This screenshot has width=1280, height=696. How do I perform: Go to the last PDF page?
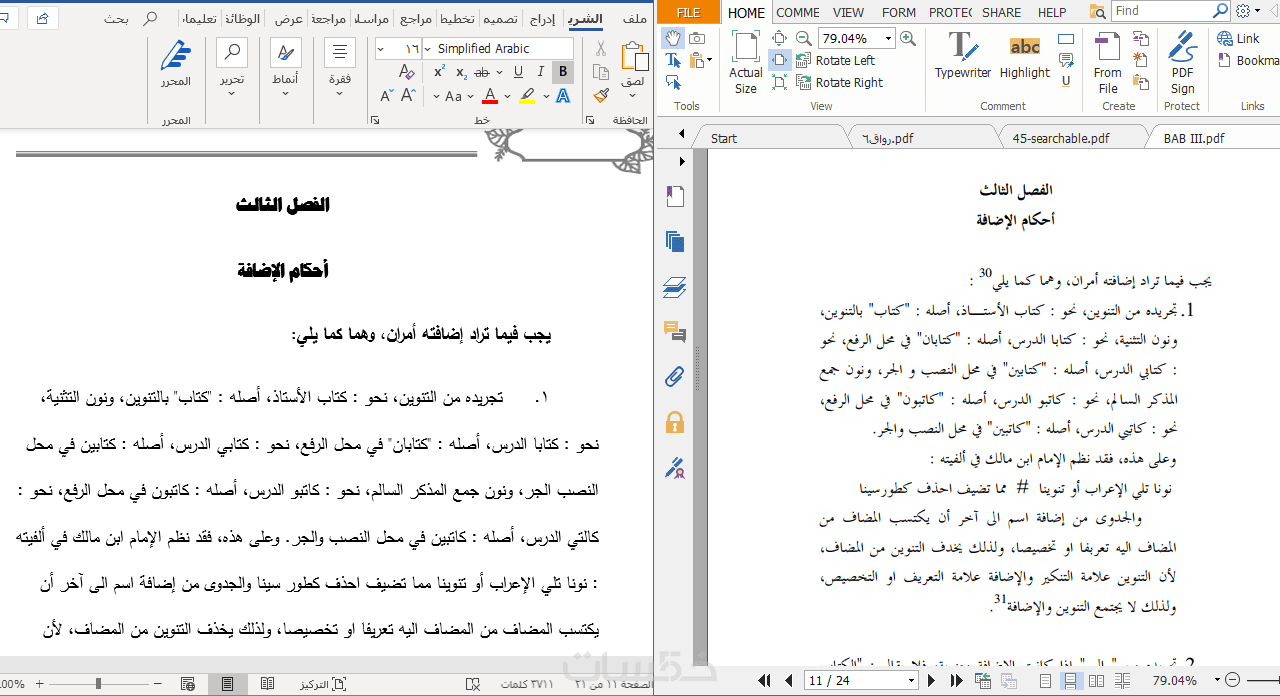coord(956,680)
